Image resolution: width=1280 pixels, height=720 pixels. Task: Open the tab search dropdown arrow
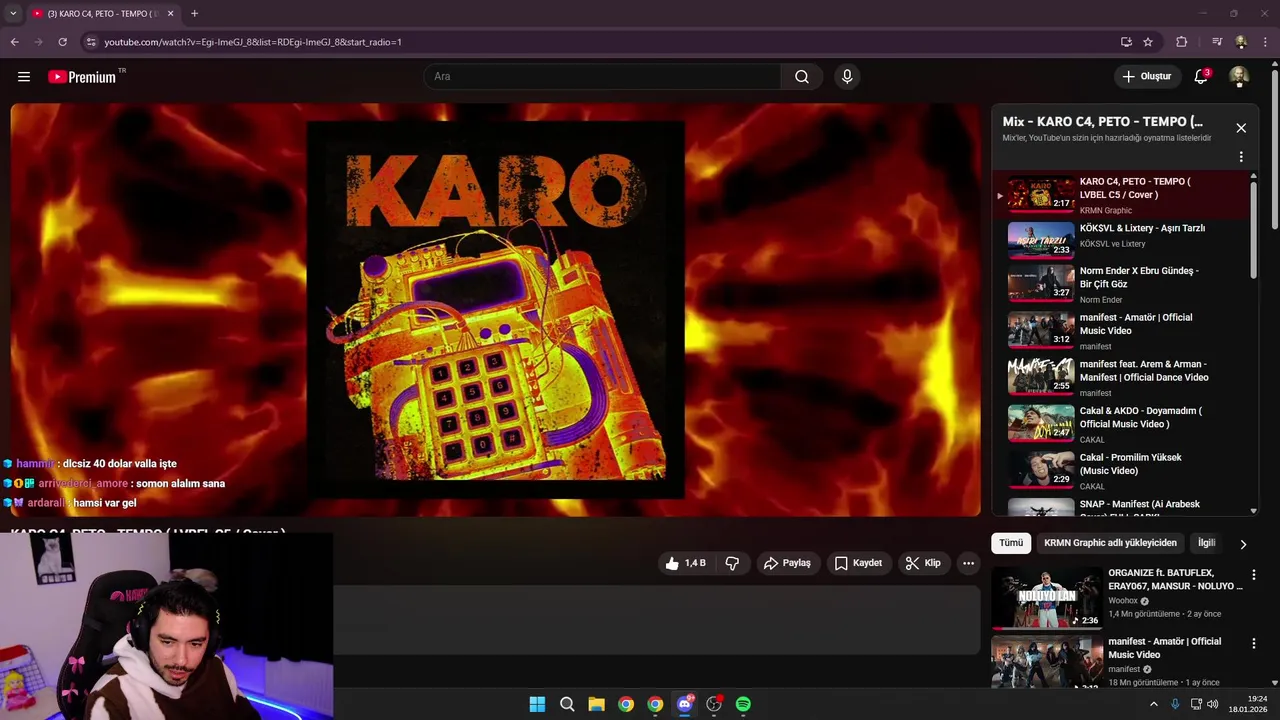tap(13, 13)
